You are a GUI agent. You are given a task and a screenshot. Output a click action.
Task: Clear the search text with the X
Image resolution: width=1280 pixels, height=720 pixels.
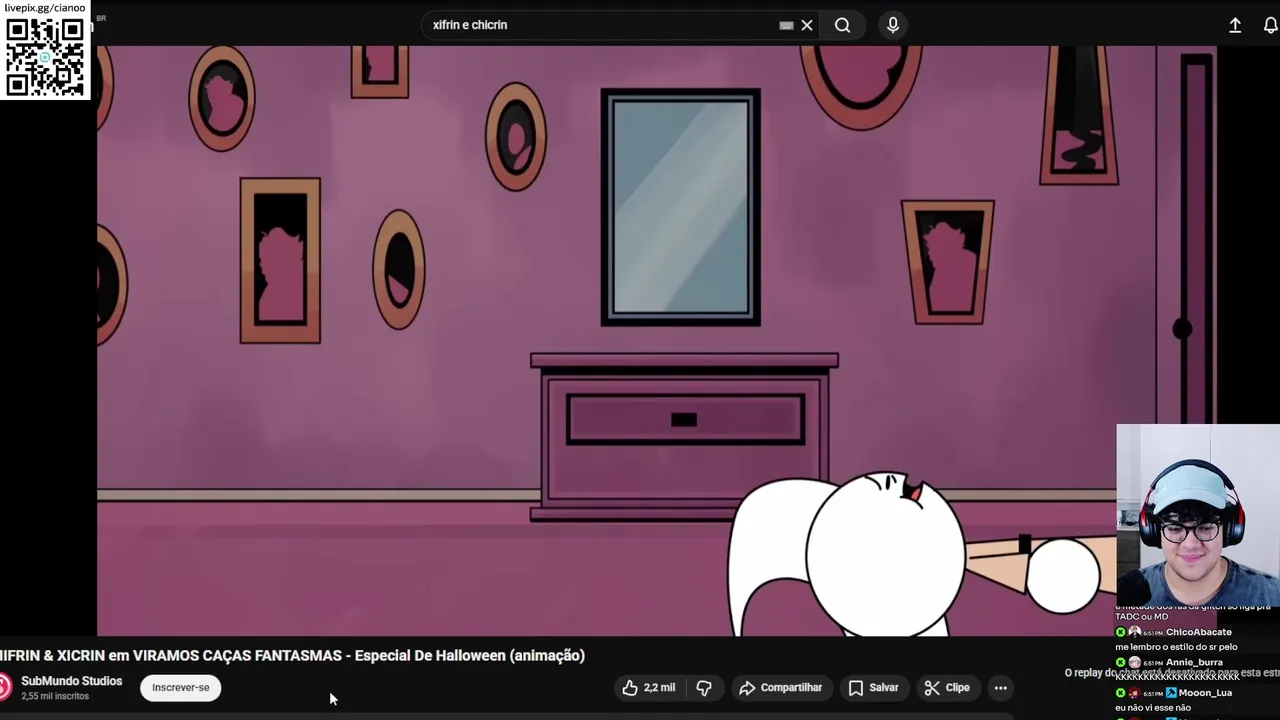click(807, 25)
